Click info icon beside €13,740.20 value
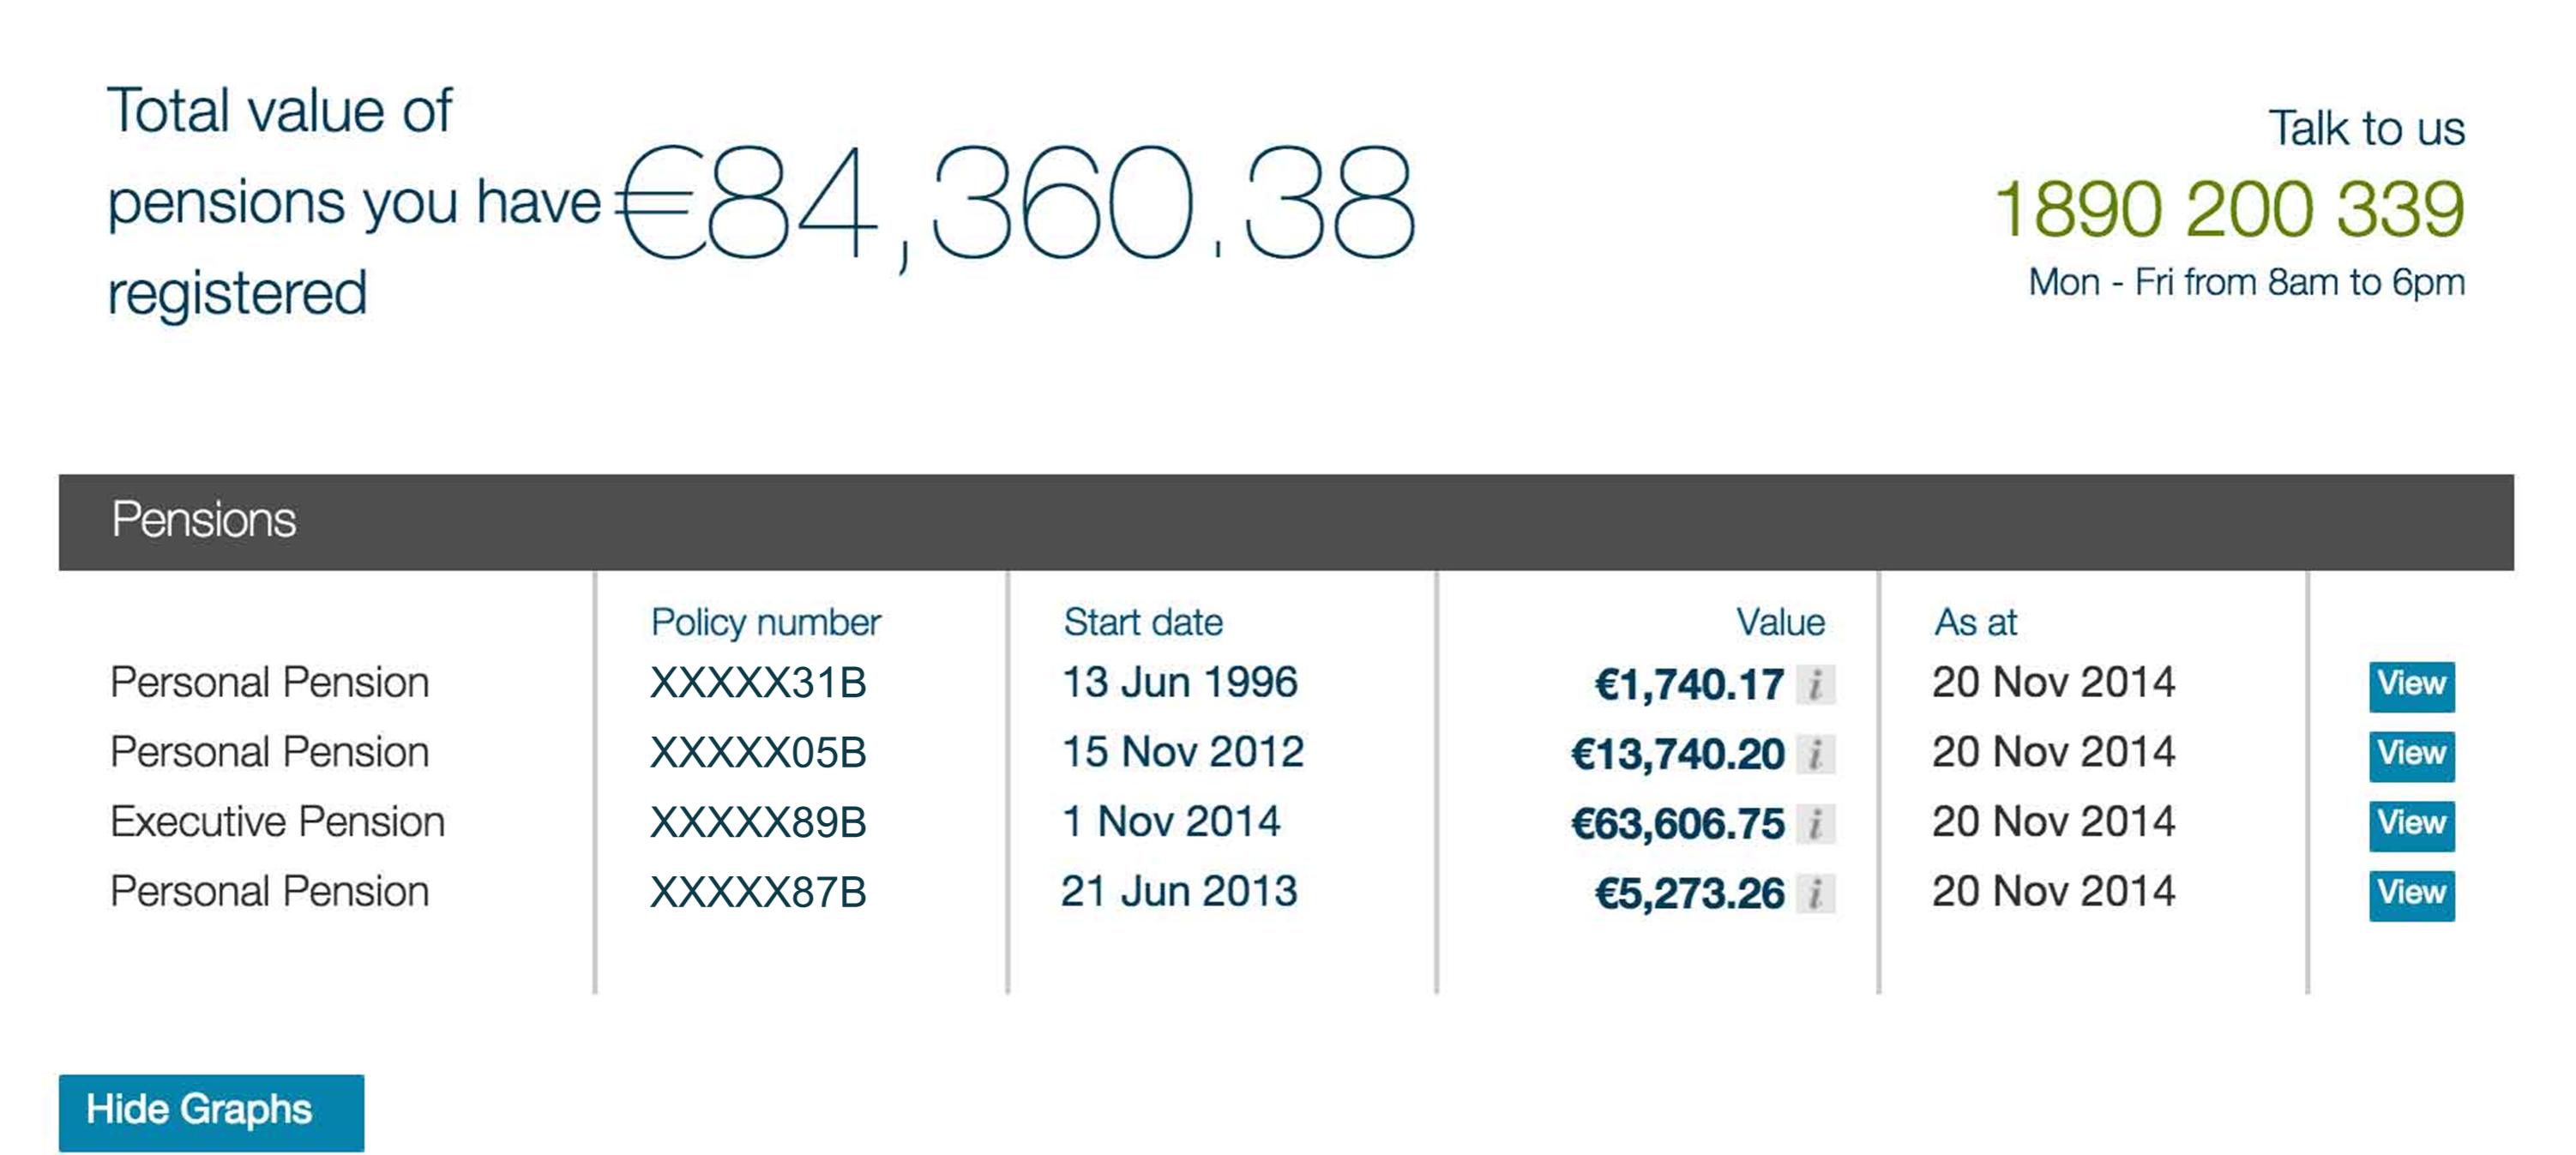Screen dimensions: 2576x1155 click(1815, 754)
